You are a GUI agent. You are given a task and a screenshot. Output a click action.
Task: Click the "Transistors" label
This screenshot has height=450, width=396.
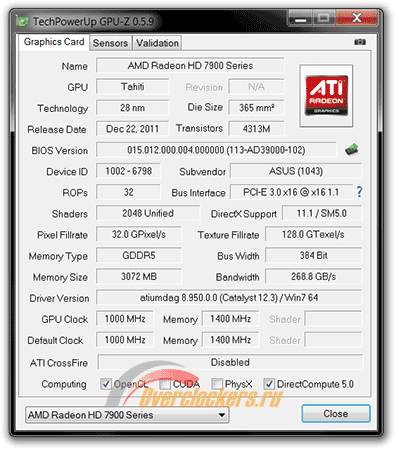coord(199,128)
